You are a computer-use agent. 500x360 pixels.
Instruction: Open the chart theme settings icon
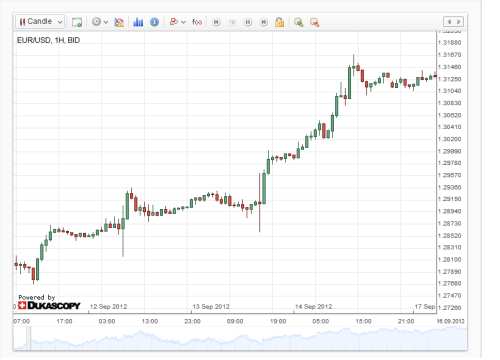tap(119, 22)
